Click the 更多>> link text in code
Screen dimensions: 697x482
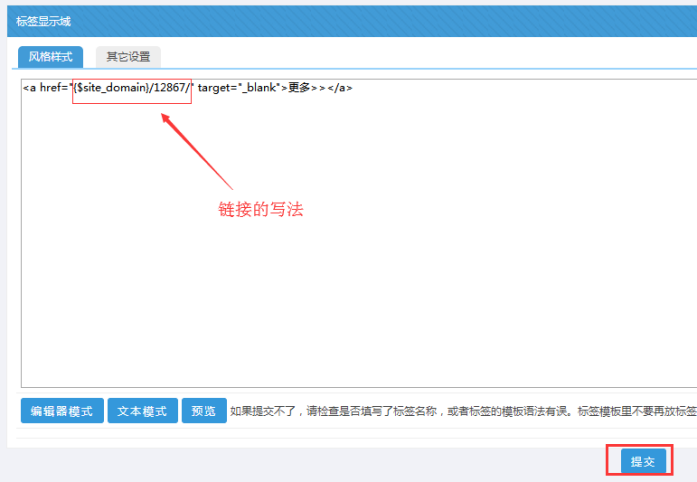click(x=307, y=88)
